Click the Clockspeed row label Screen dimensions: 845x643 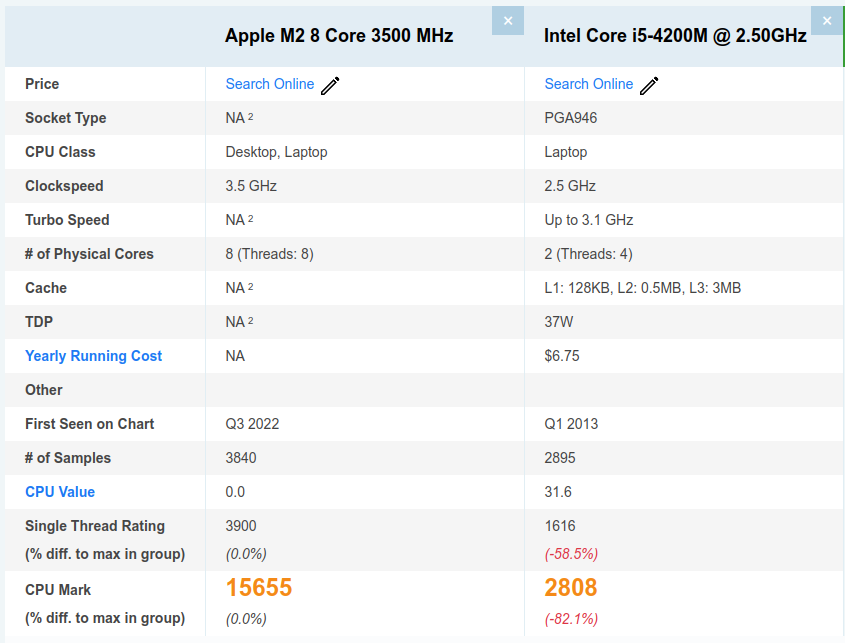[64, 186]
